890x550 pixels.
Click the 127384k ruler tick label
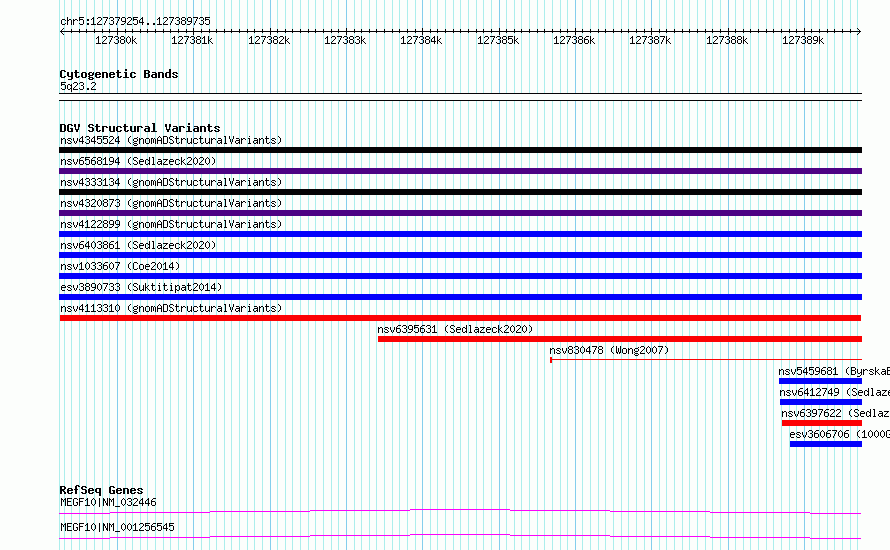[421, 40]
